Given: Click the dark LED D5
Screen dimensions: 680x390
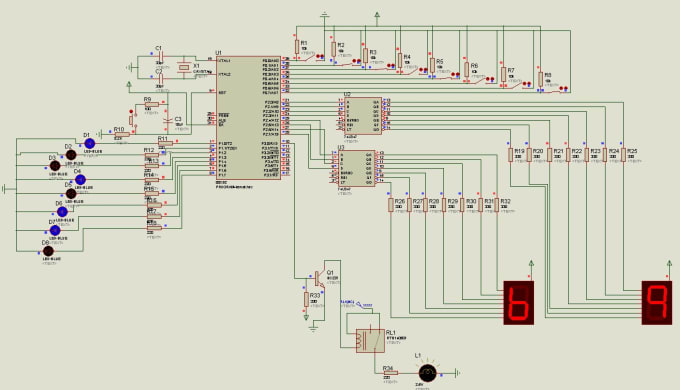Looking at the screenshot, I should click(71, 193).
